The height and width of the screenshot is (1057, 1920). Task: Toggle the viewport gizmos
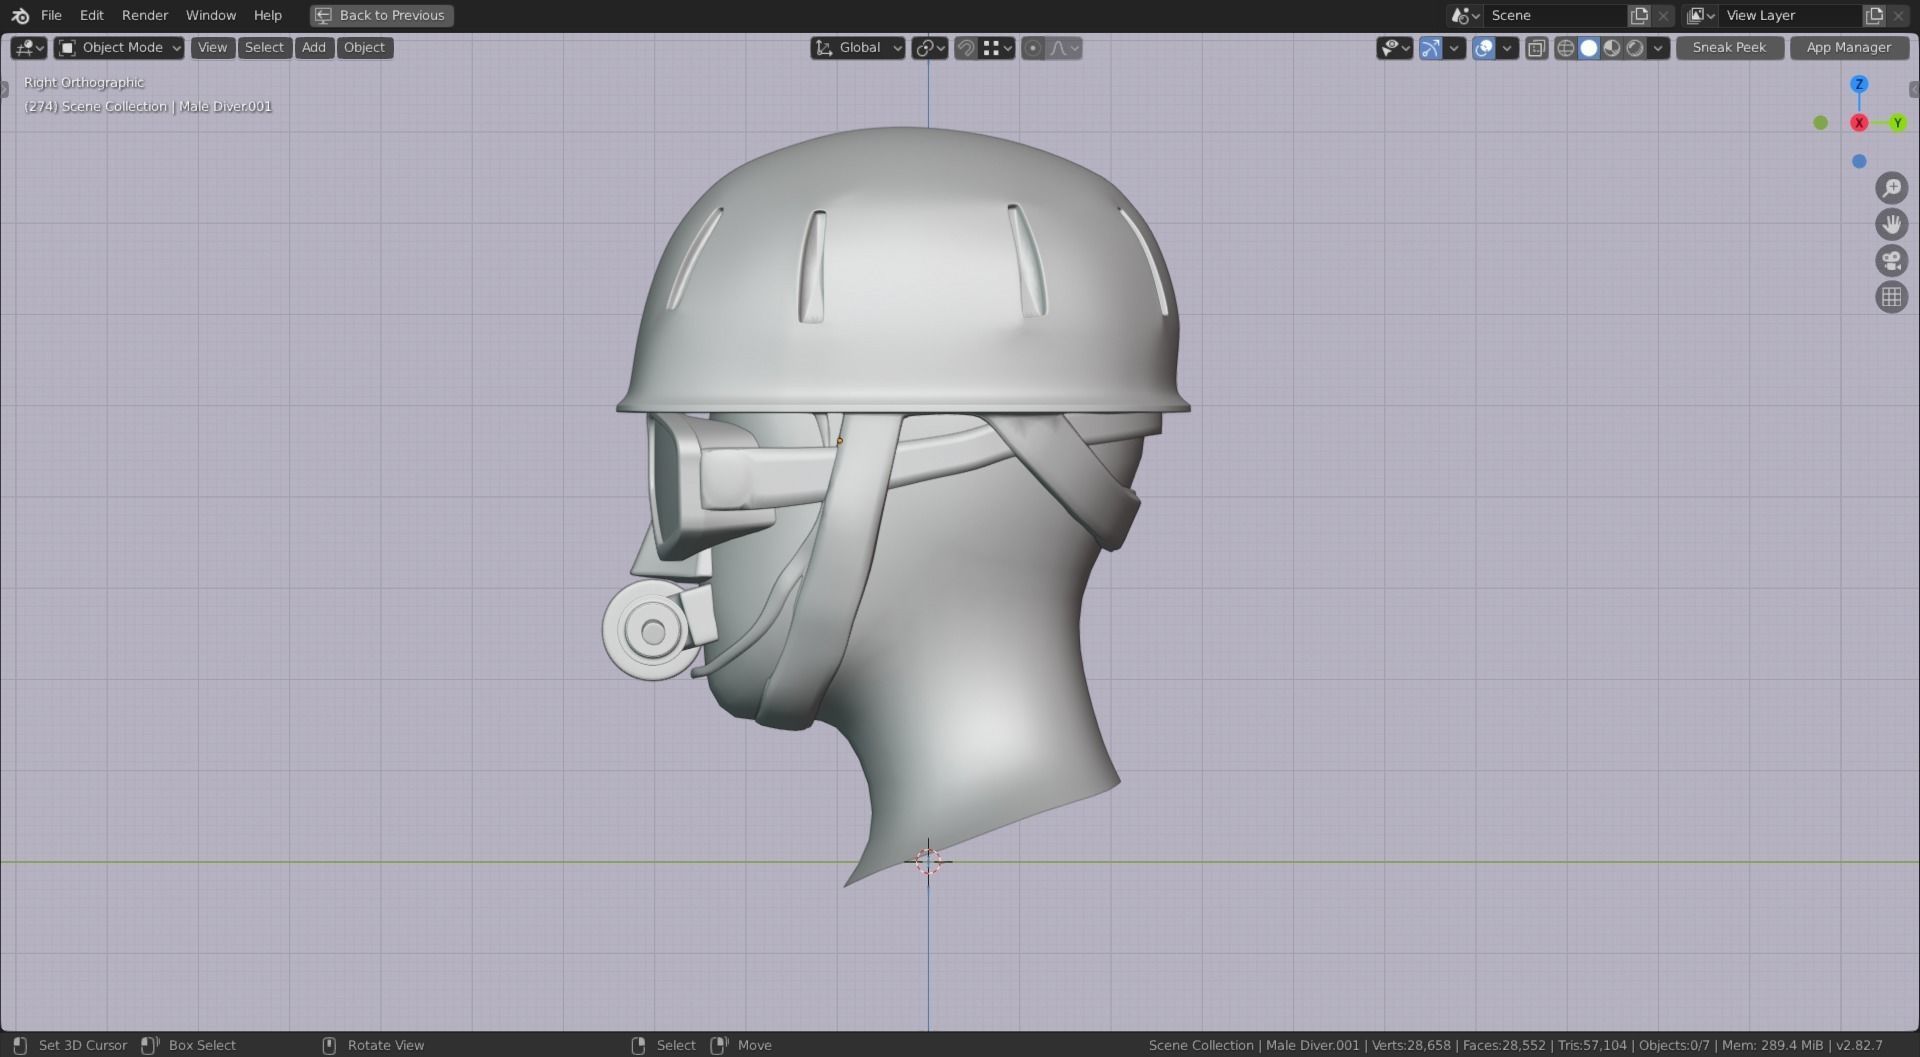1431,47
